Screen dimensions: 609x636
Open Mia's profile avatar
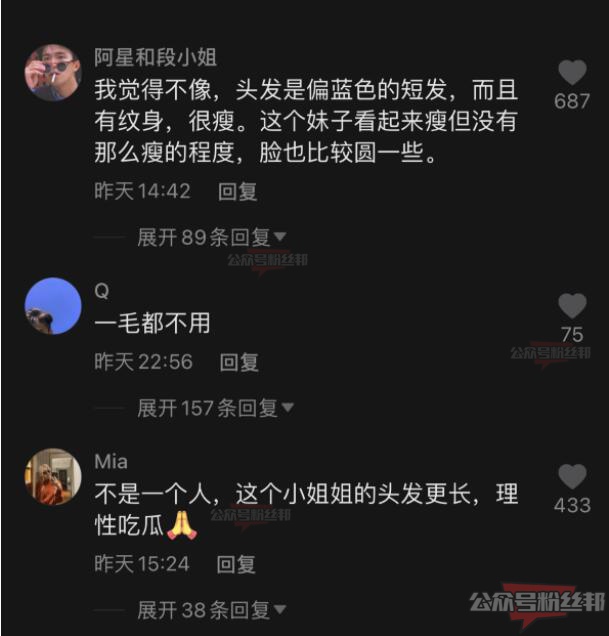[x=53, y=477]
